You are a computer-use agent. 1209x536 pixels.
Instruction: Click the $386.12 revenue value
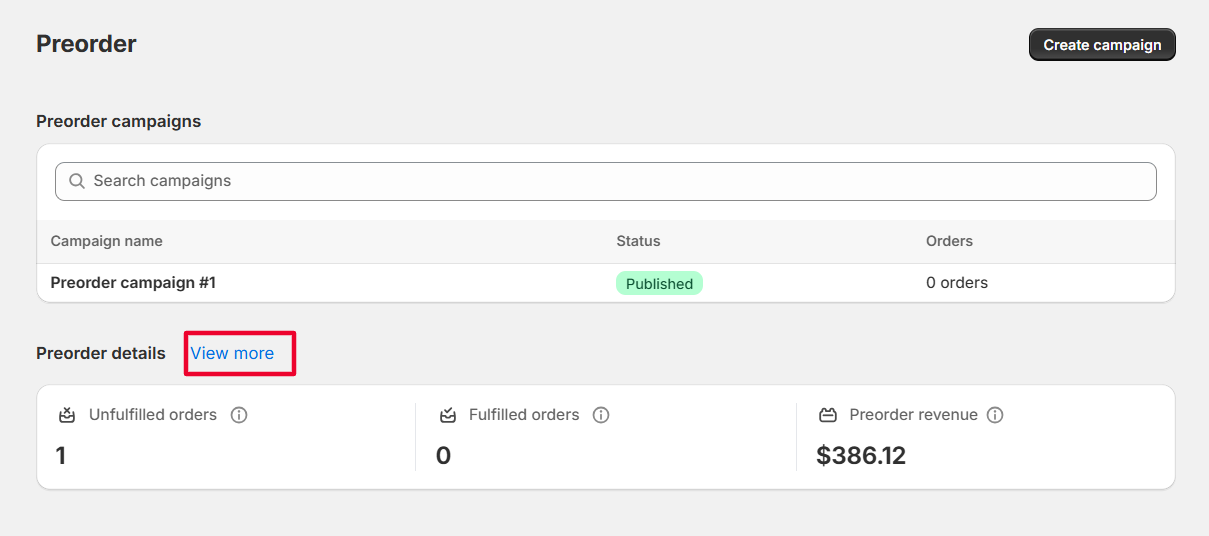tap(861, 456)
